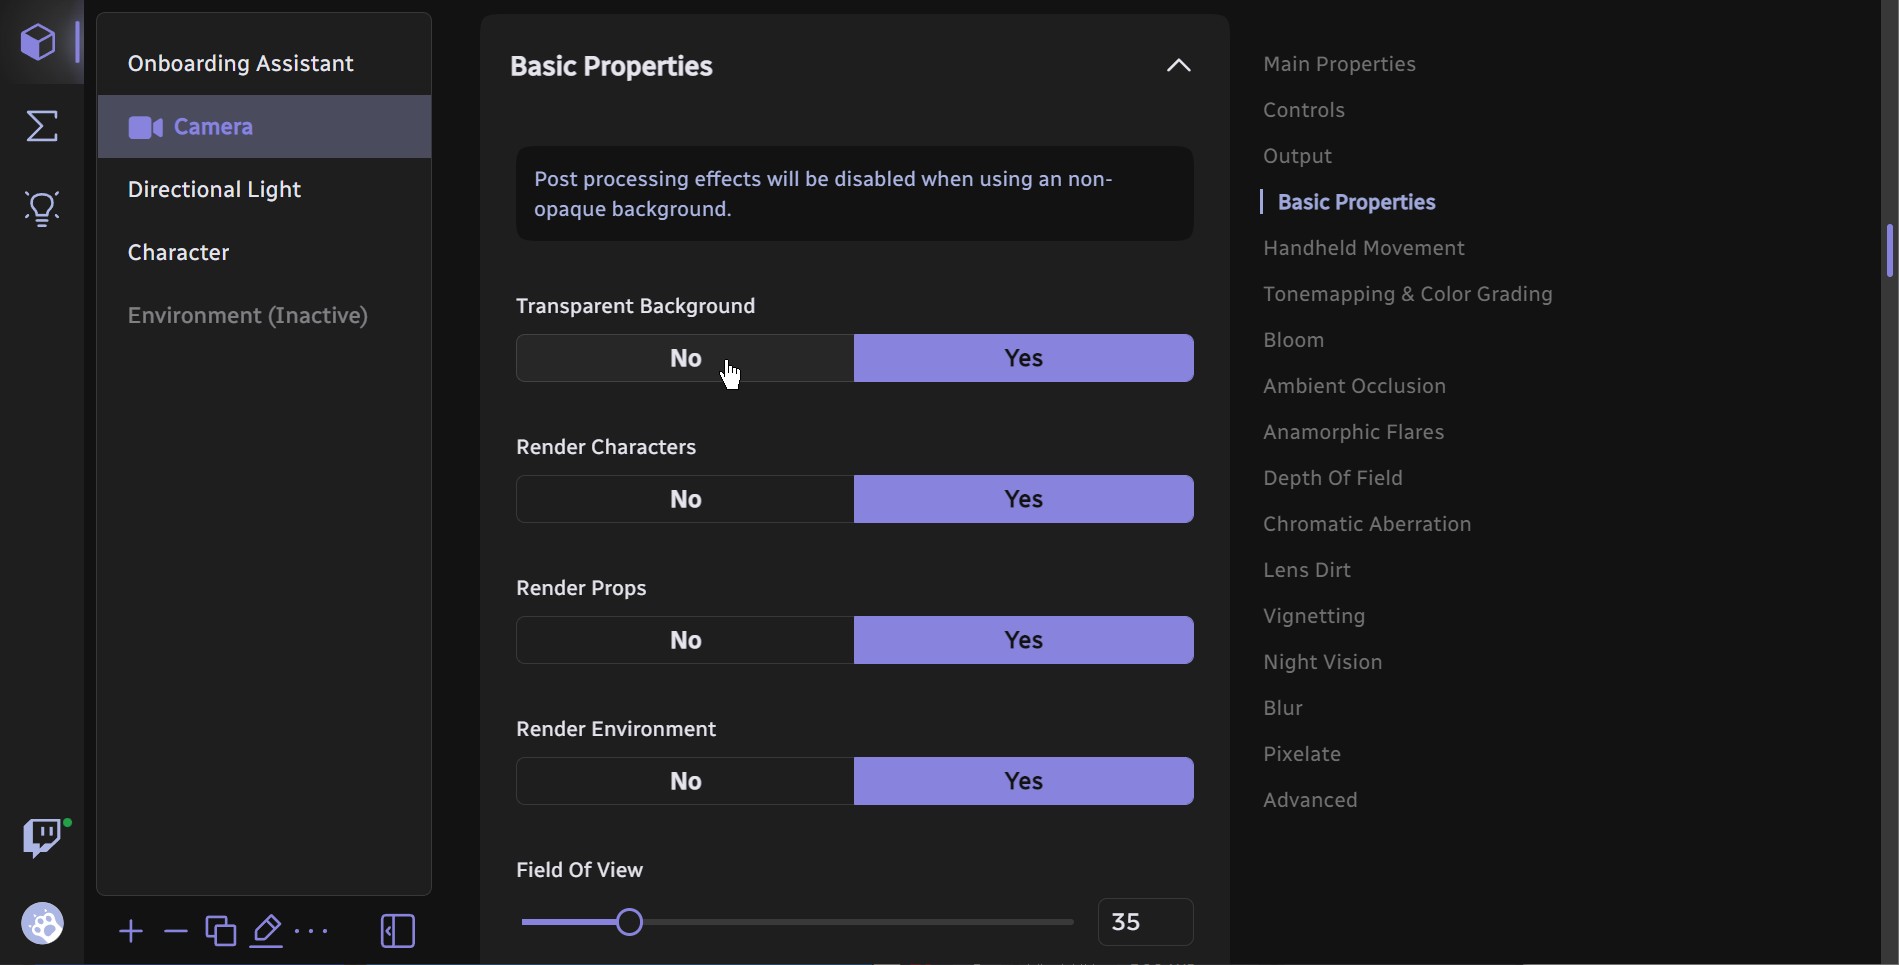Image resolution: width=1899 pixels, height=965 pixels.
Task: Click the Field Of View value field
Action: pos(1145,922)
